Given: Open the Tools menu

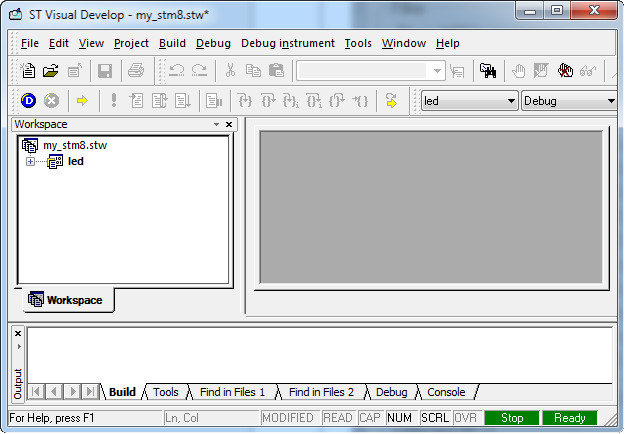Looking at the screenshot, I should [358, 43].
